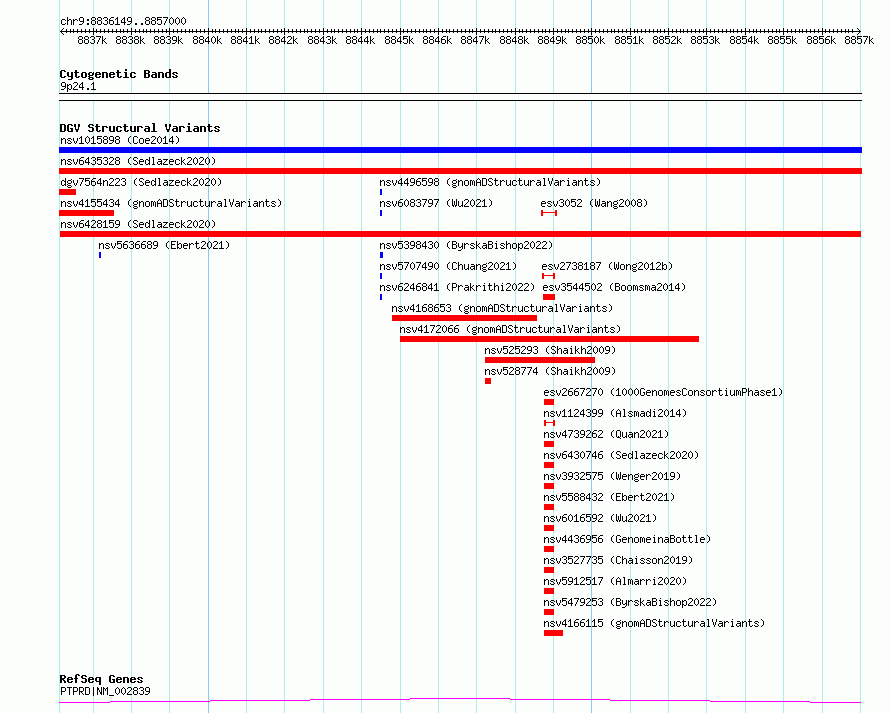Select the DGV Structural Variants track title

pyautogui.click(x=140, y=128)
